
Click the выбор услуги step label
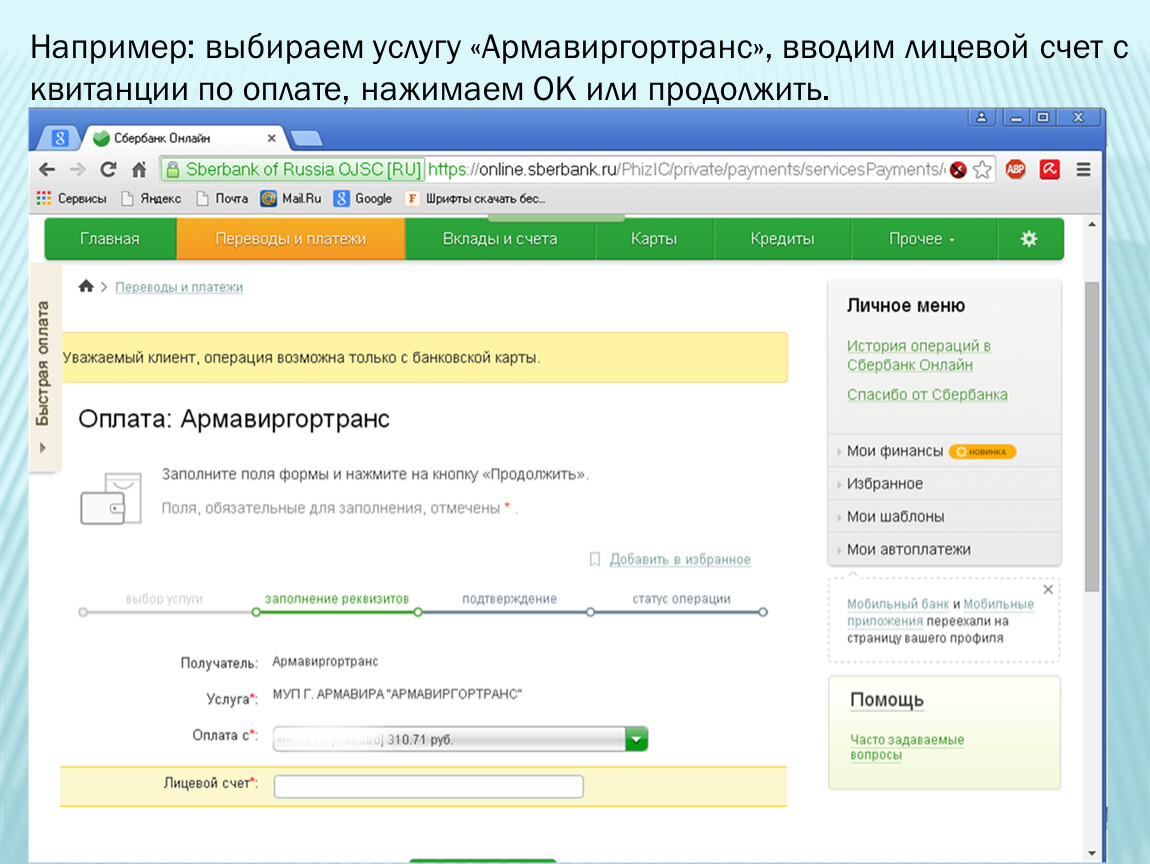[x=164, y=598]
